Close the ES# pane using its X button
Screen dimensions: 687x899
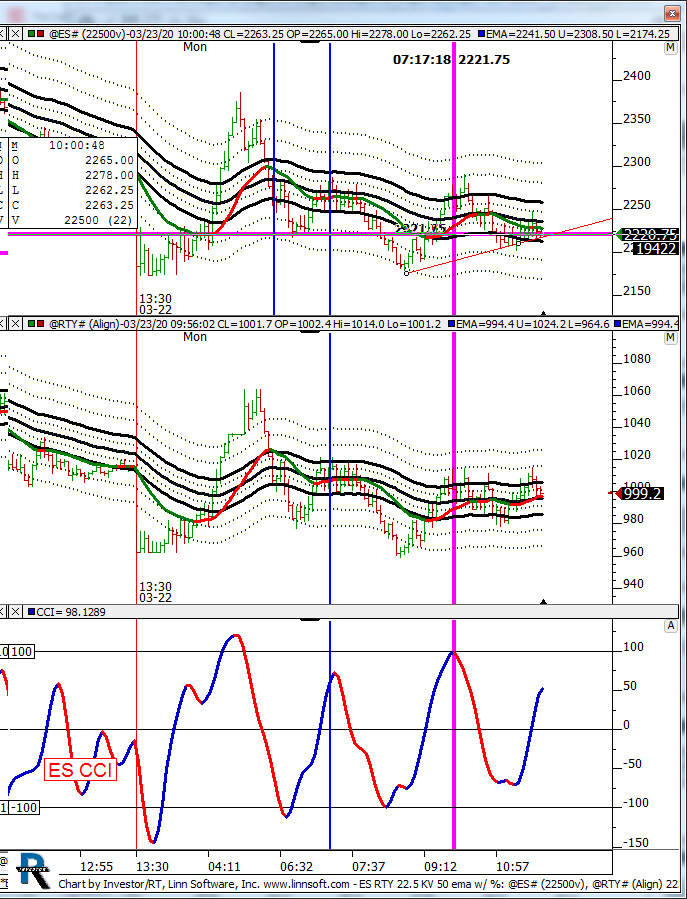(x=14, y=33)
